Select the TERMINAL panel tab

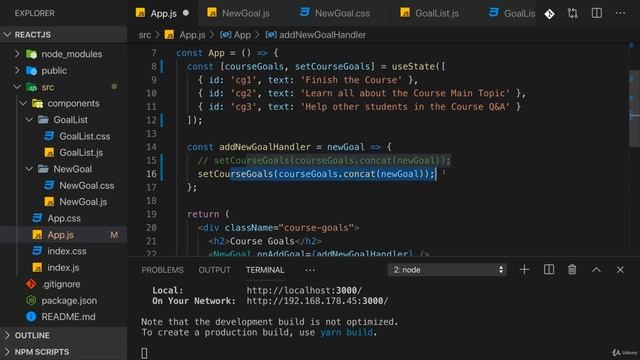click(x=265, y=270)
